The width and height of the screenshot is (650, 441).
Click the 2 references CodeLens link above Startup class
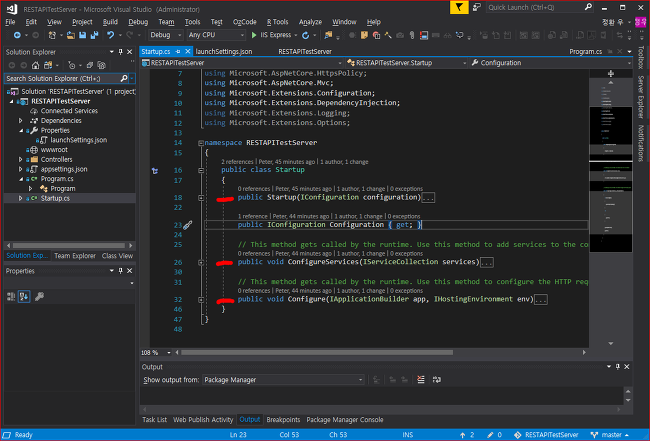coord(237,162)
